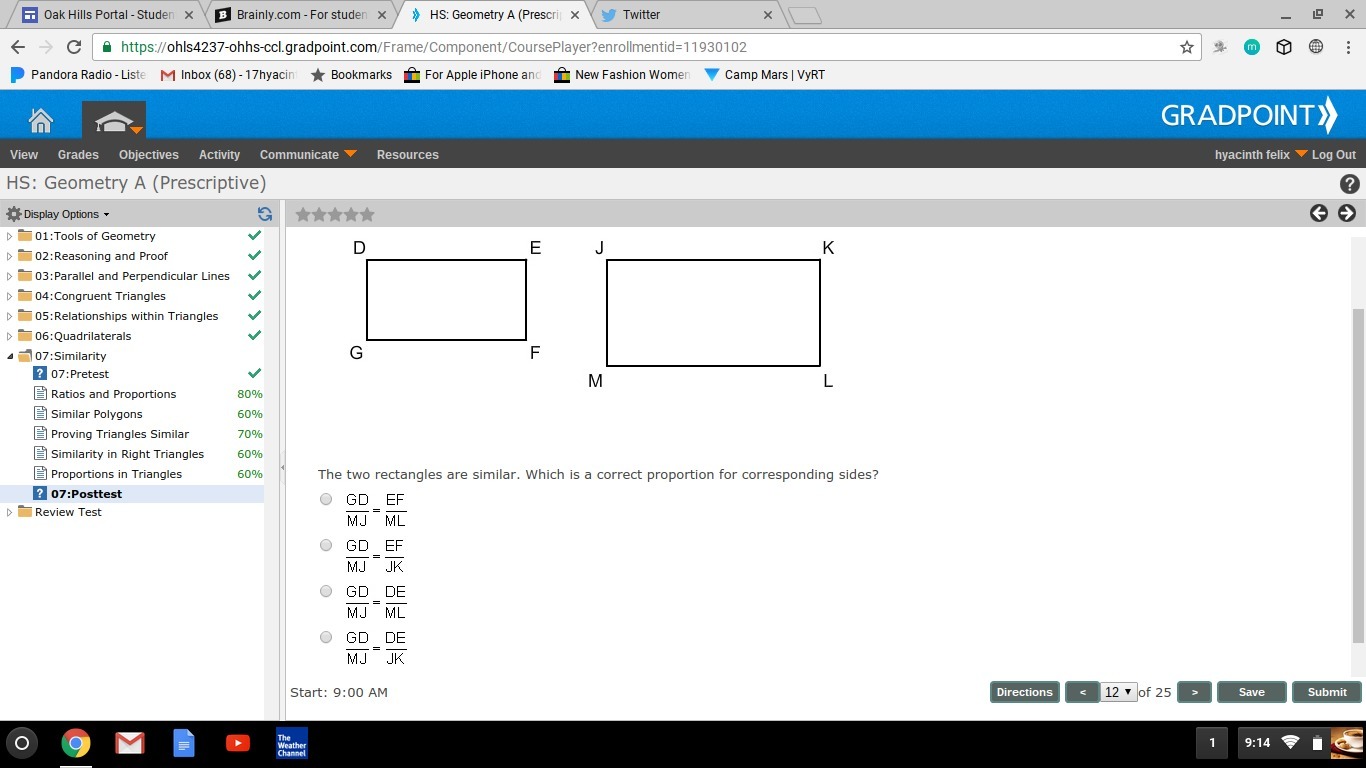The height and width of the screenshot is (768, 1366).
Task: Expand the Review Test folder
Action: pyautogui.click(x=10, y=512)
